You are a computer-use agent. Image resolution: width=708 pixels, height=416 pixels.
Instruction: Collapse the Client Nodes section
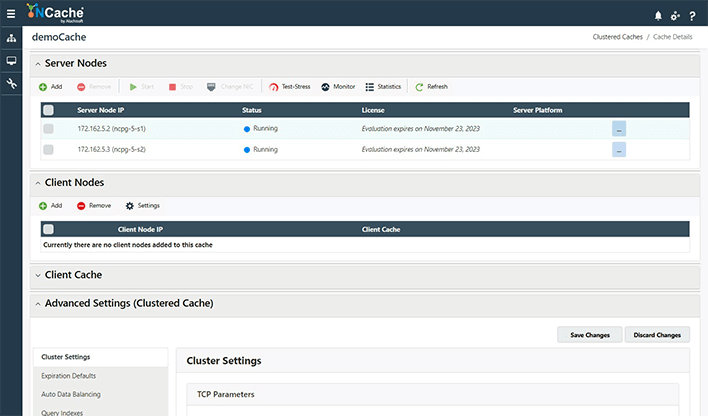point(38,183)
